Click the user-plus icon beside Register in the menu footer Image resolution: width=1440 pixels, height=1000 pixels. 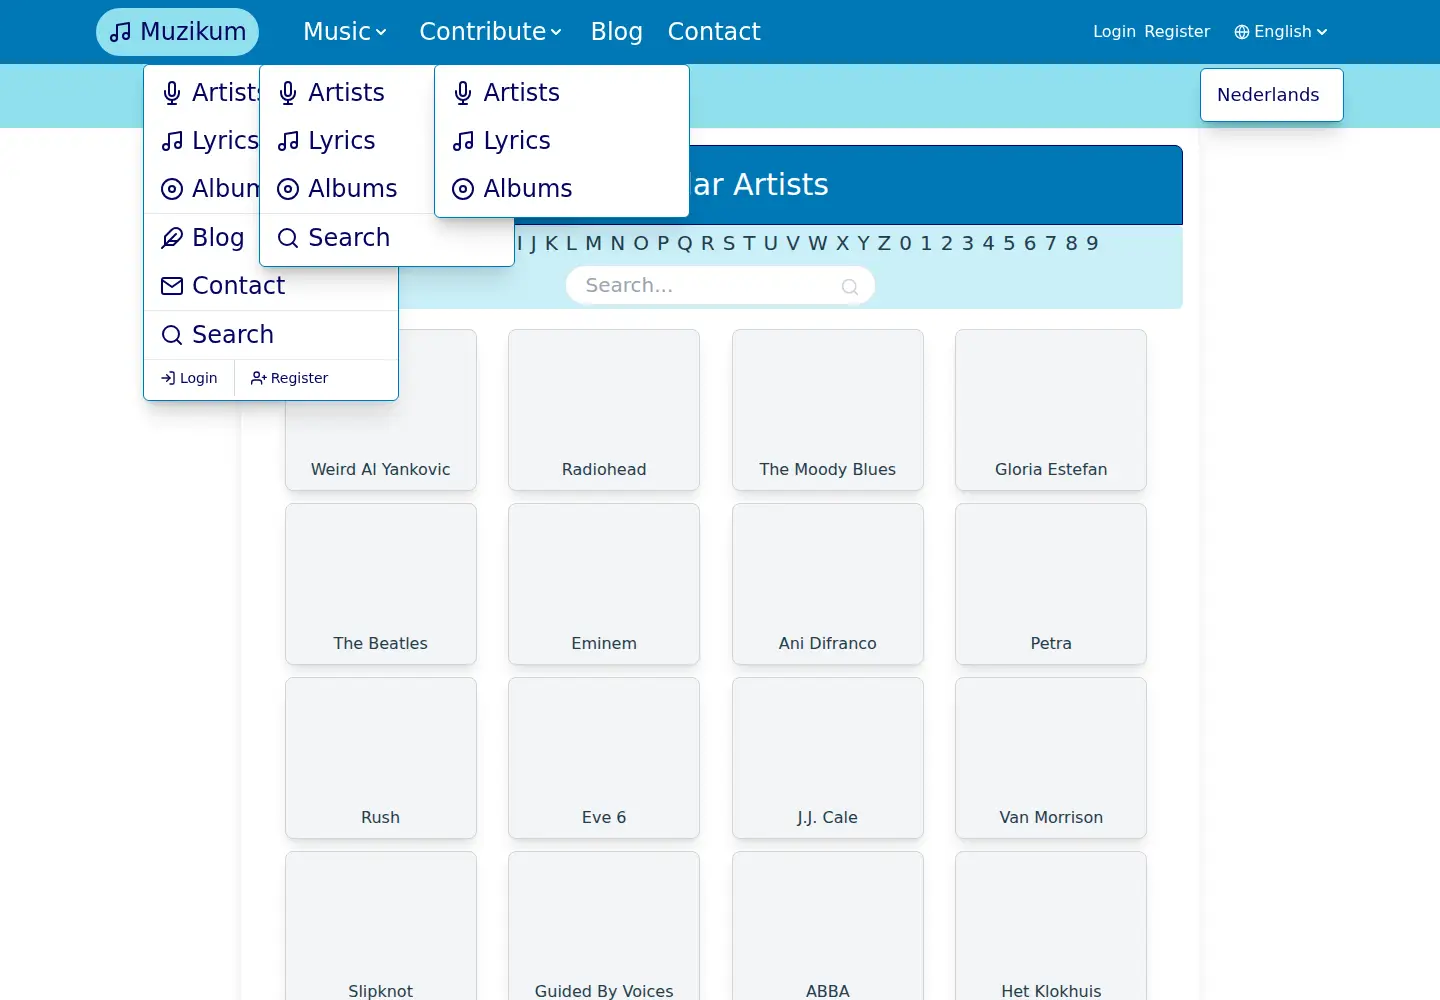pyautogui.click(x=258, y=378)
